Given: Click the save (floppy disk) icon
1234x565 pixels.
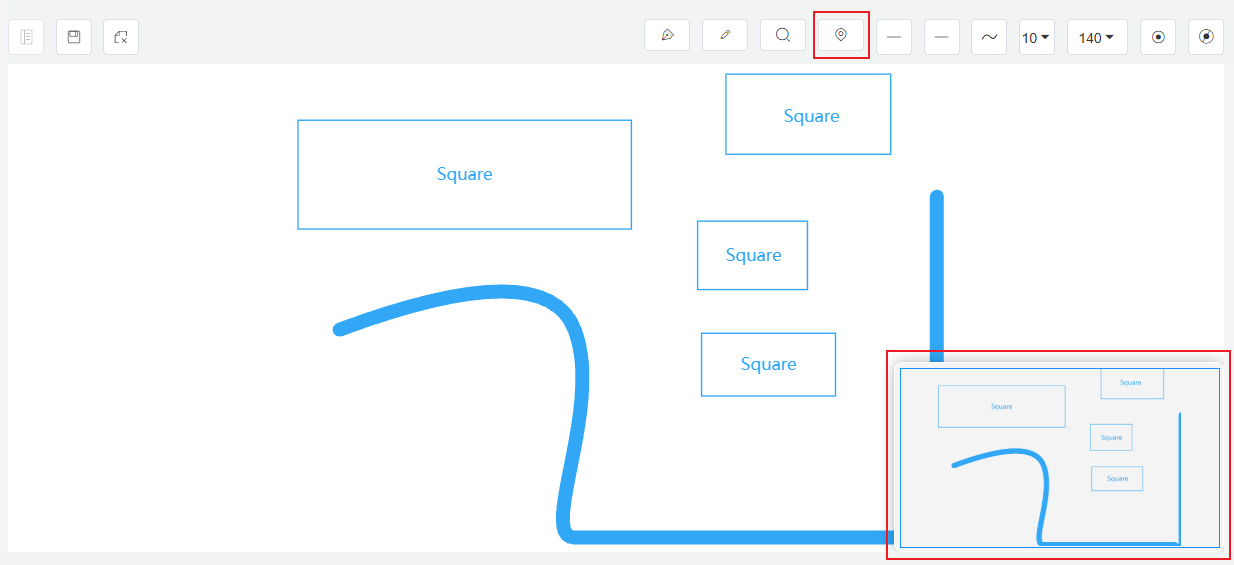Looking at the screenshot, I should tap(74, 37).
